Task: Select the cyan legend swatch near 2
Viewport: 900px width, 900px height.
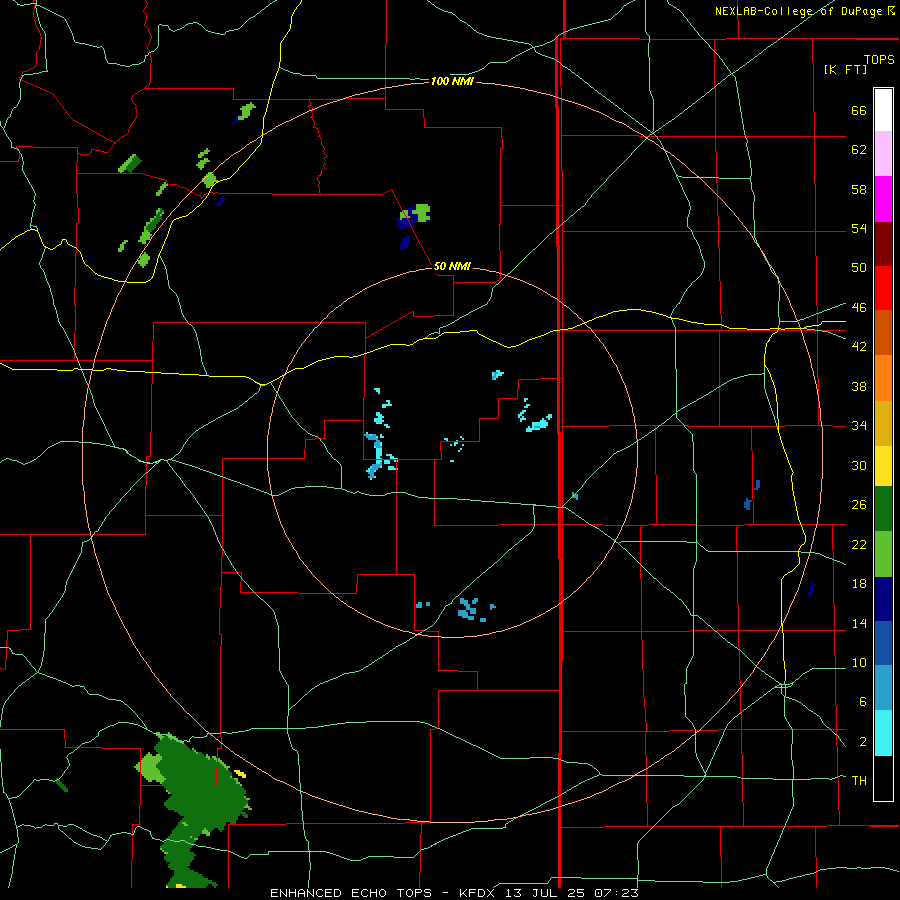Action: tap(883, 733)
